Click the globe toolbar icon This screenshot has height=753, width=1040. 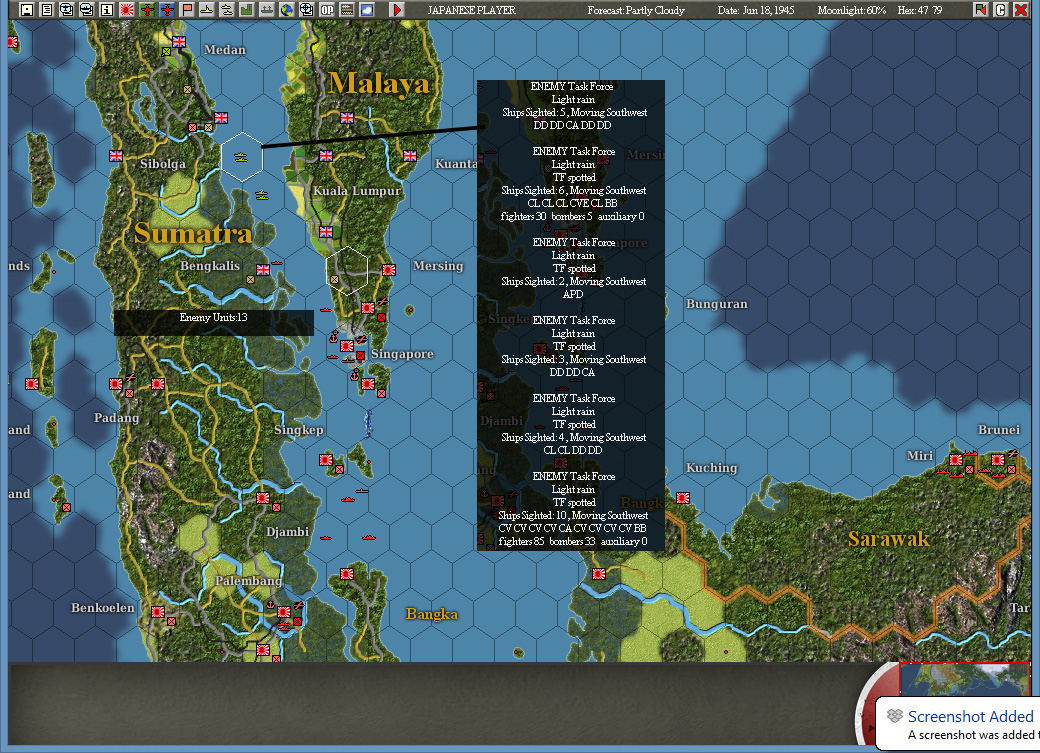click(x=286, y=9)
